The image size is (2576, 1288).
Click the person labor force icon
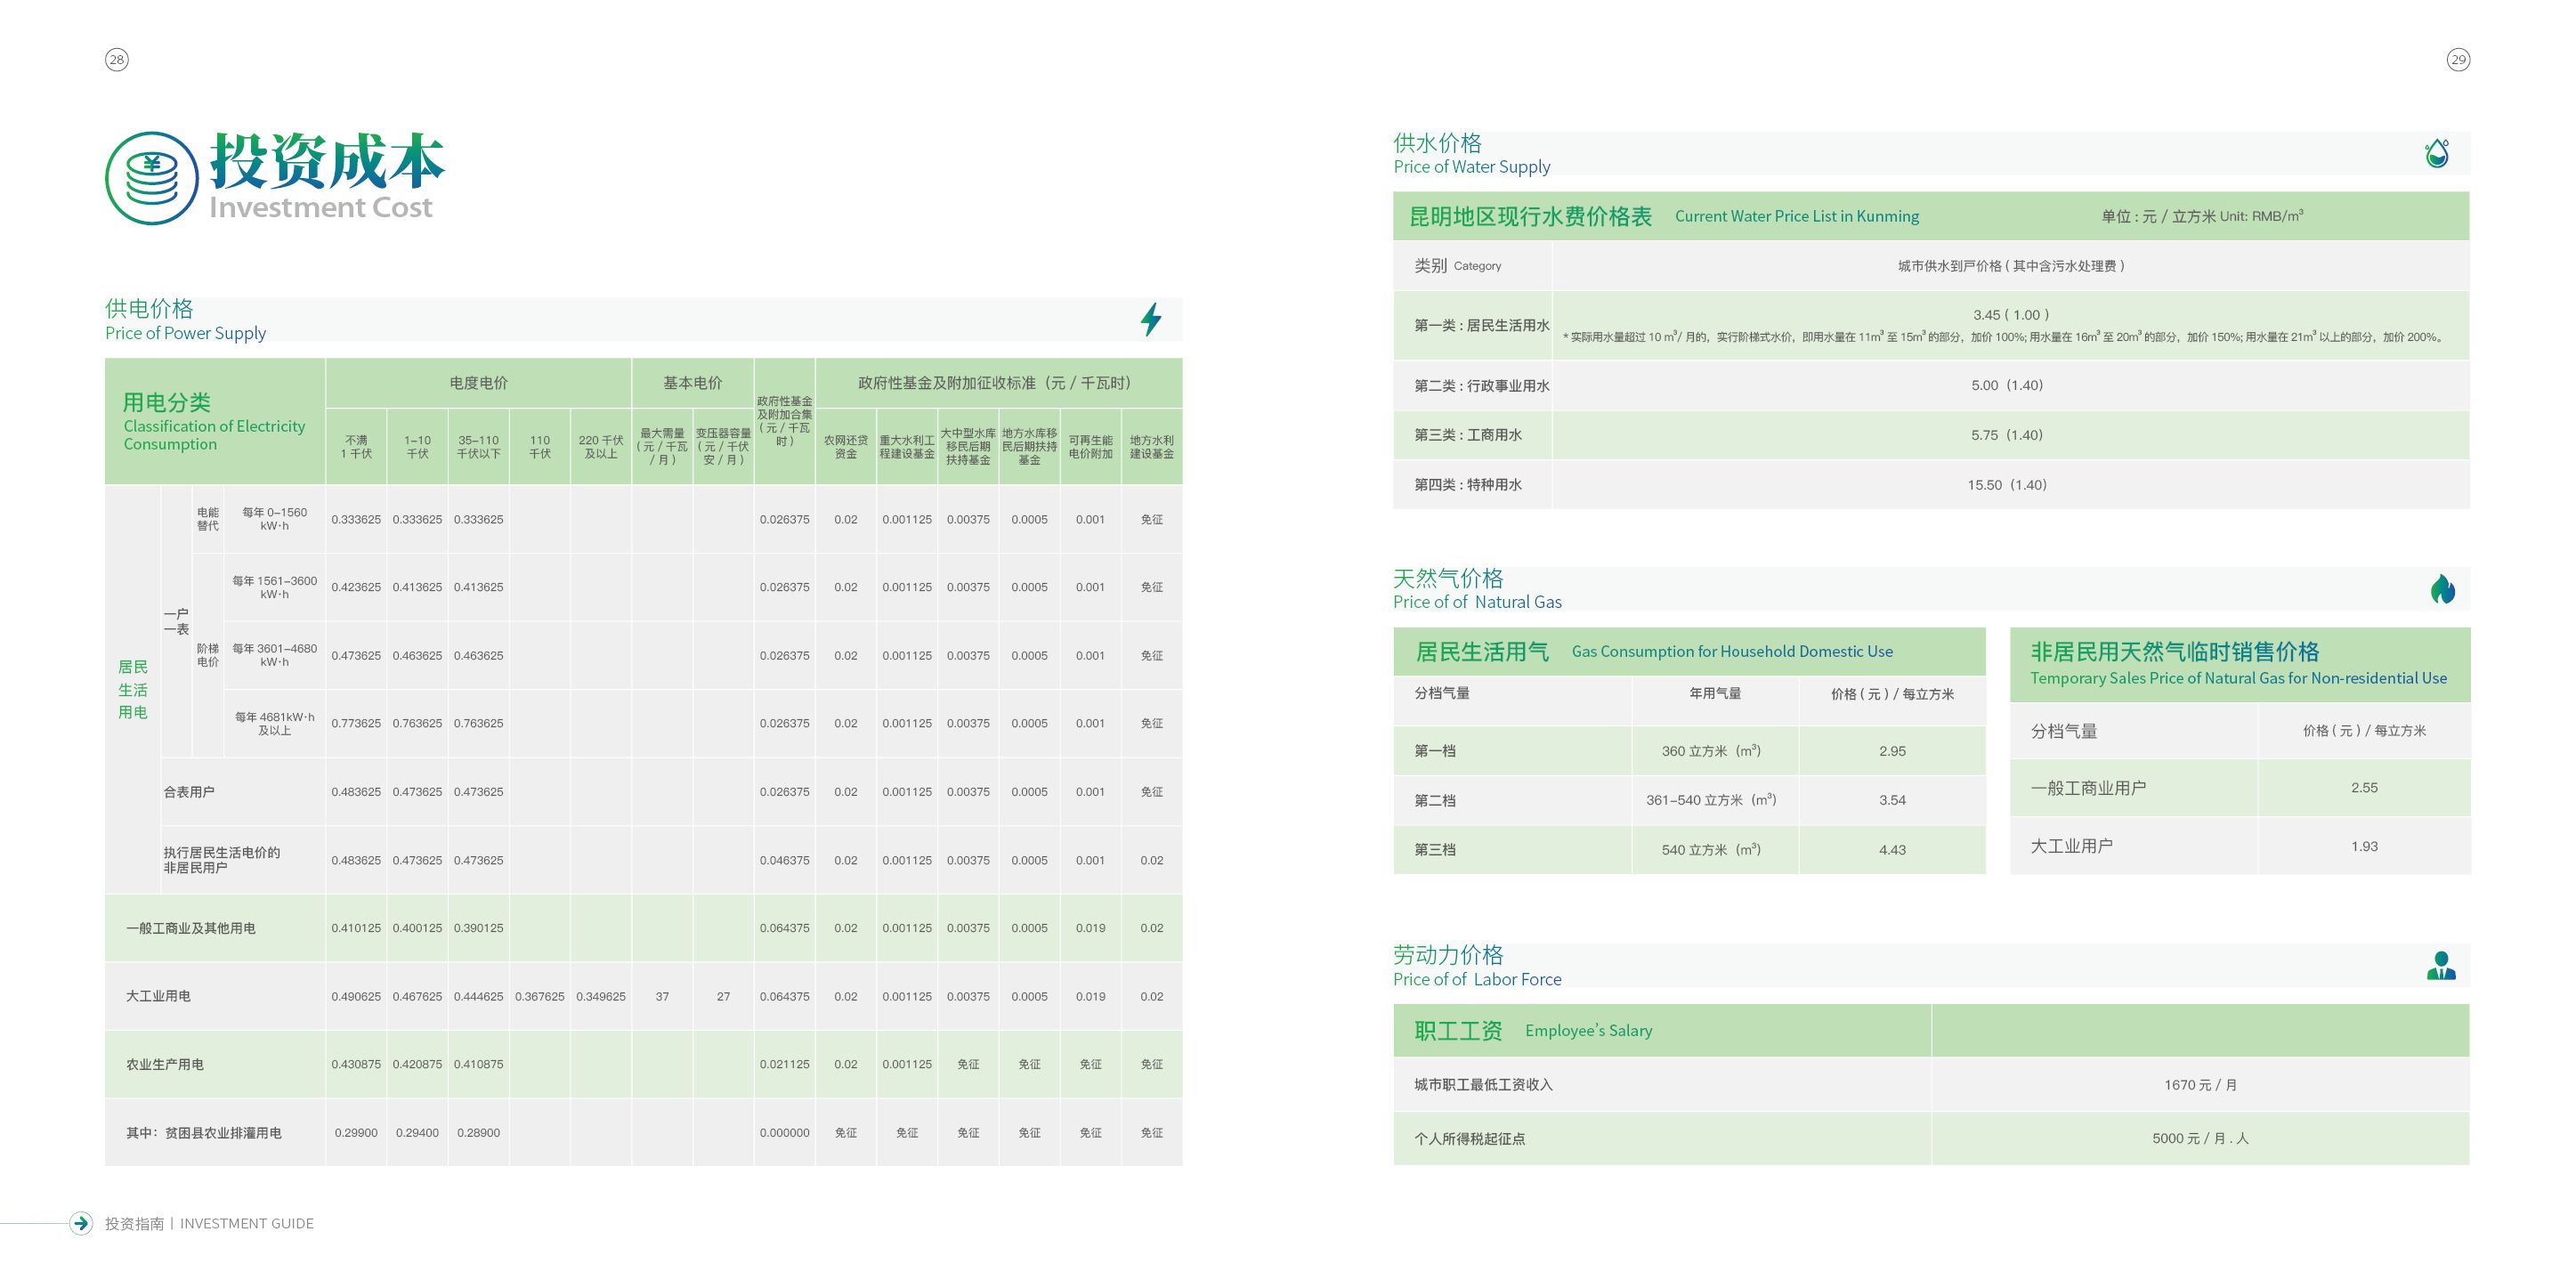[x=2441, y=965]
